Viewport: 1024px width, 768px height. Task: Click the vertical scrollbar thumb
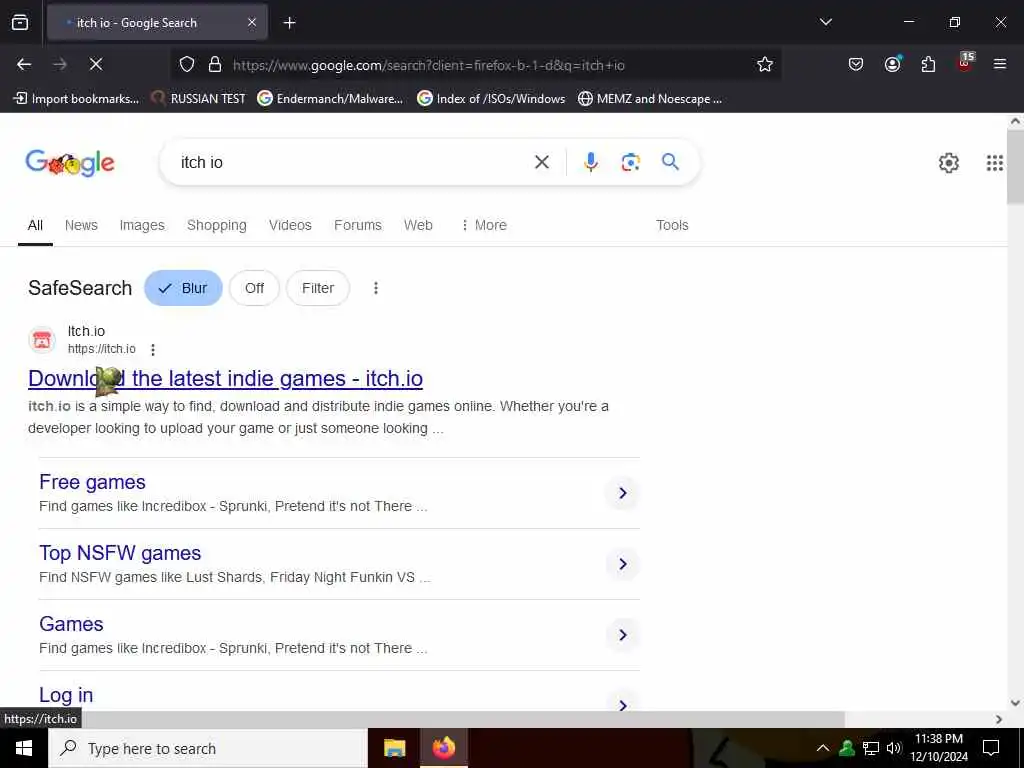tap(1015, 167)
